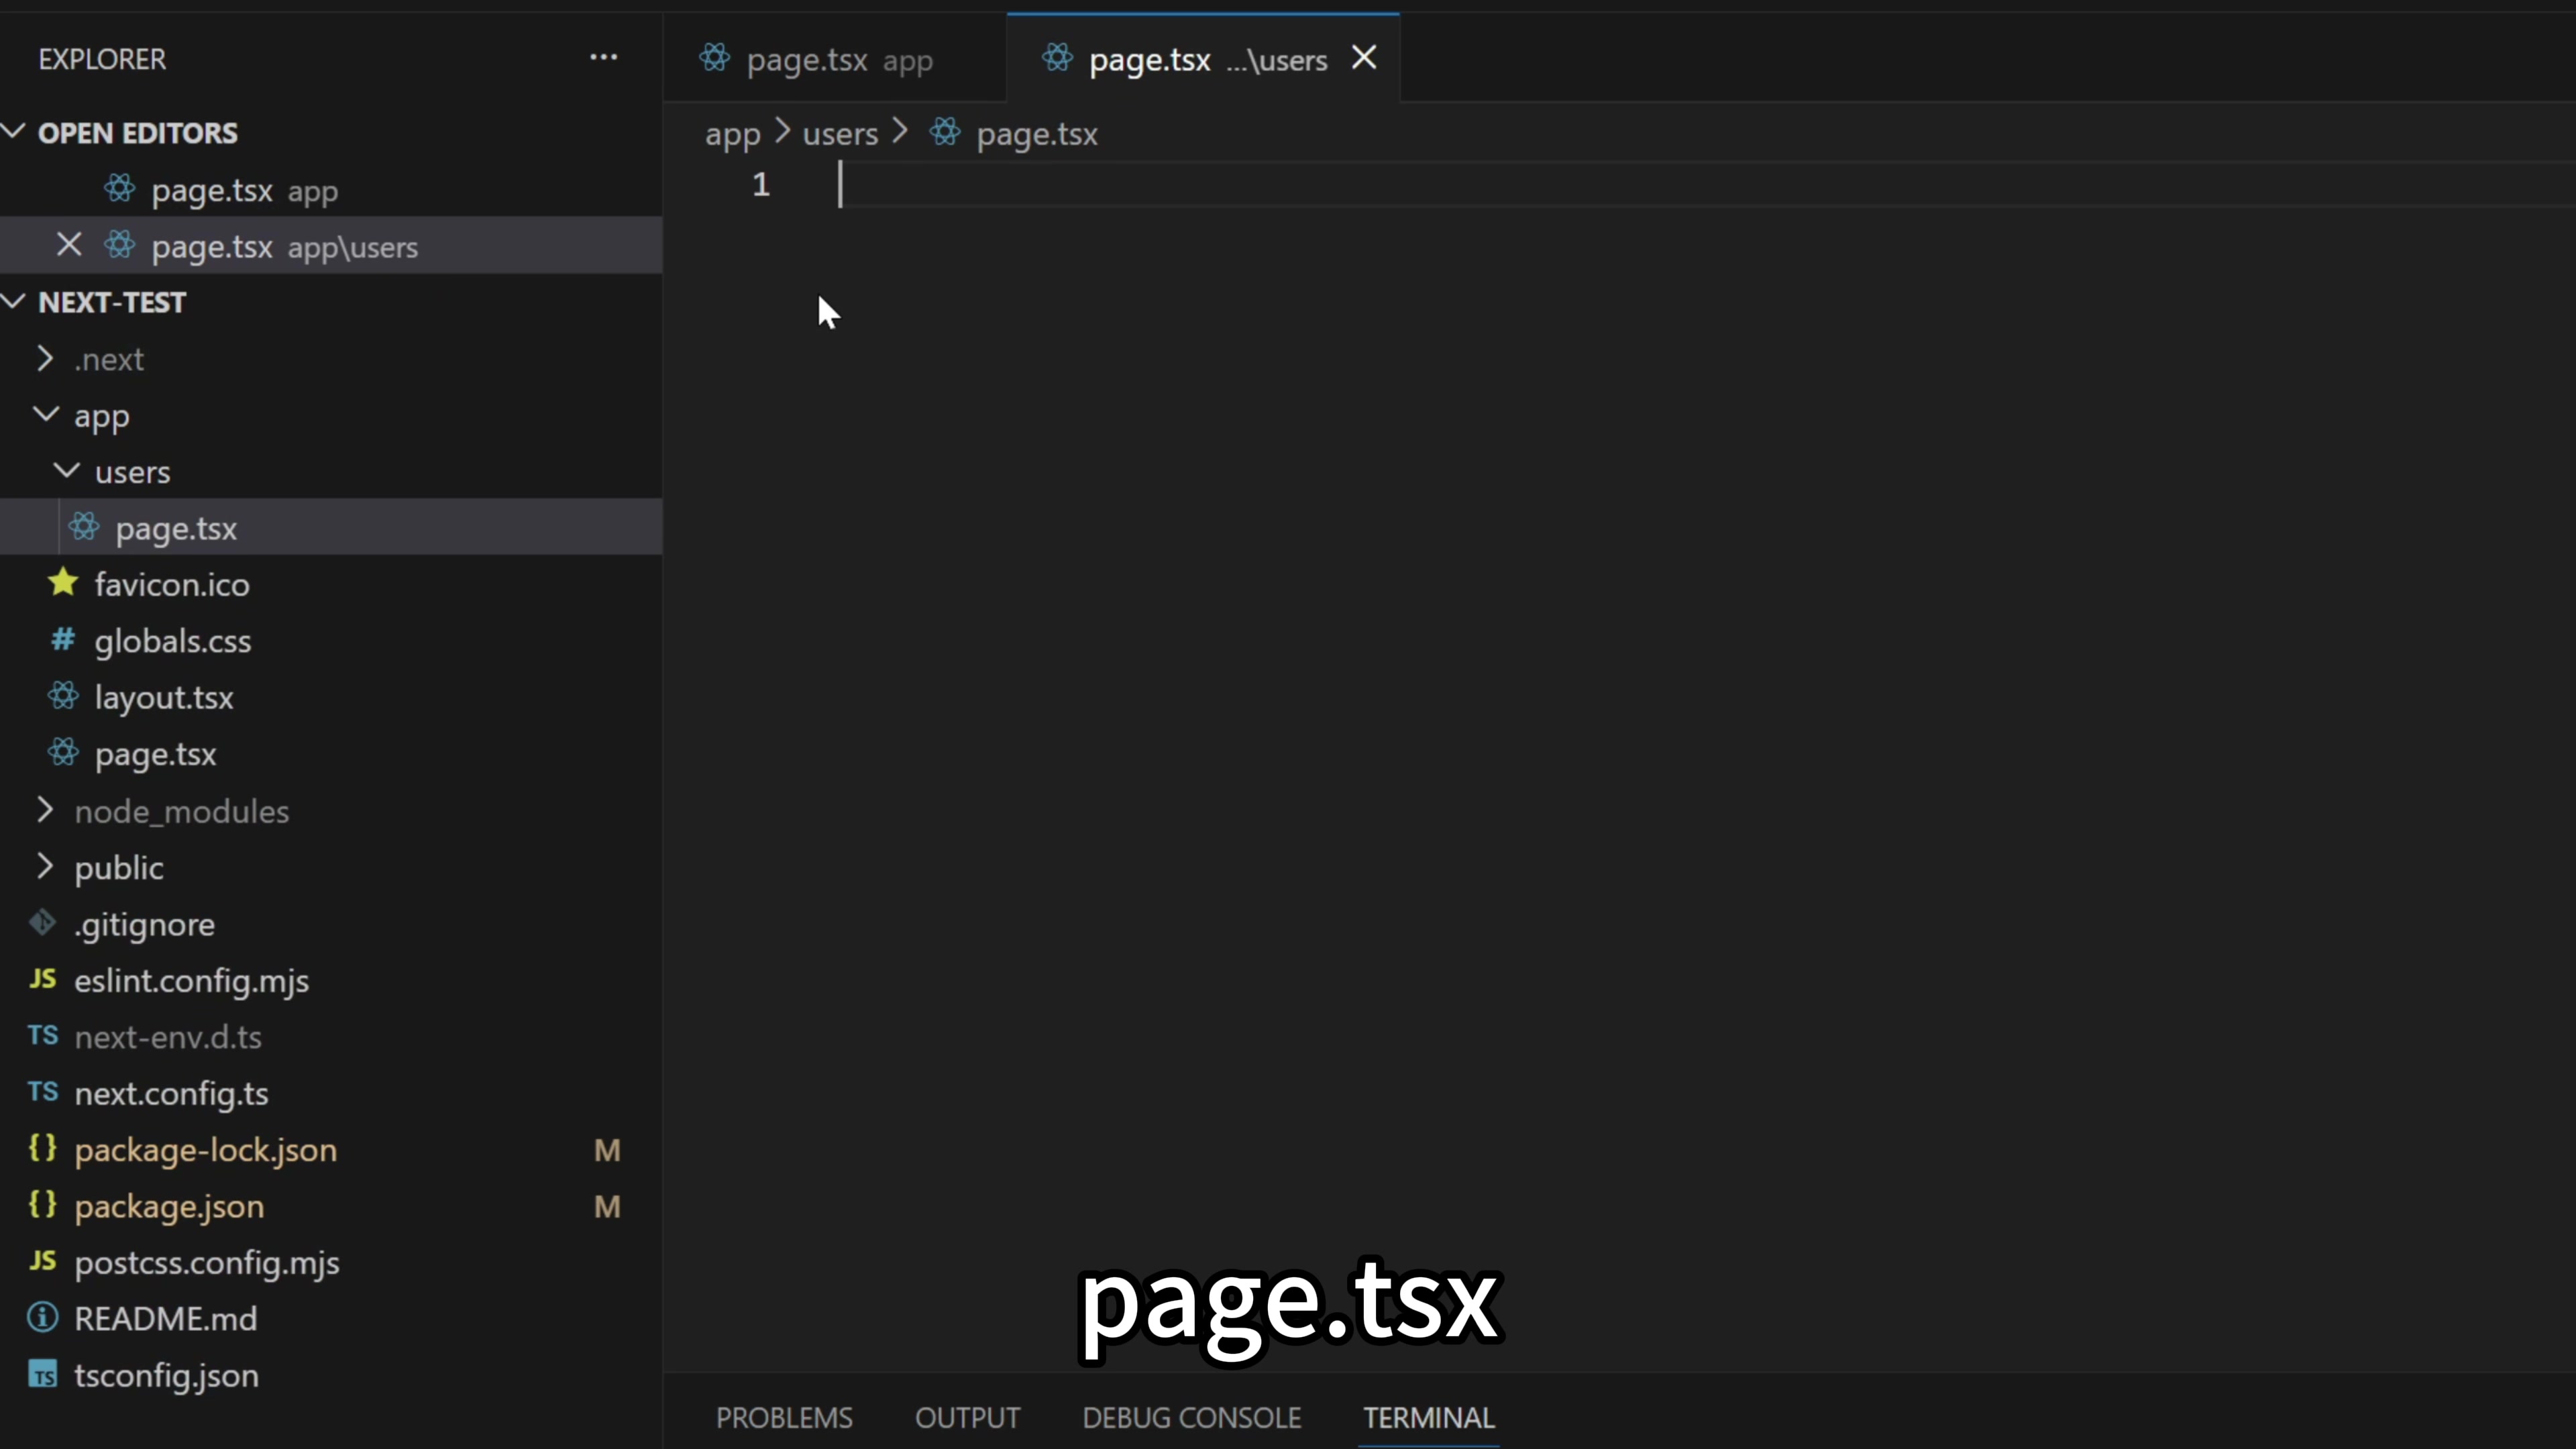
Task: Close the users page.tsx editor tab
Action: (x=1364, y=58)
